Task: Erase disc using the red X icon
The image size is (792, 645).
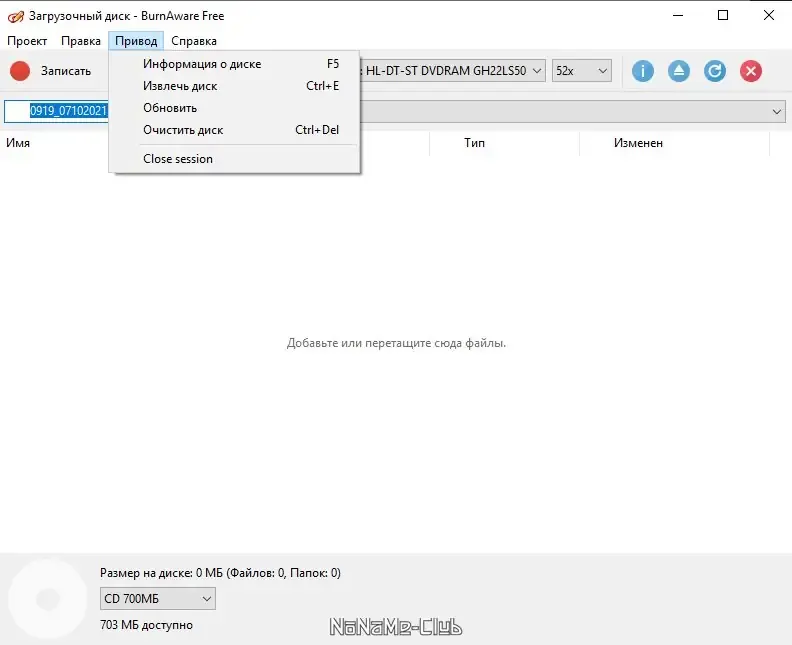Action: click(751, 71)
